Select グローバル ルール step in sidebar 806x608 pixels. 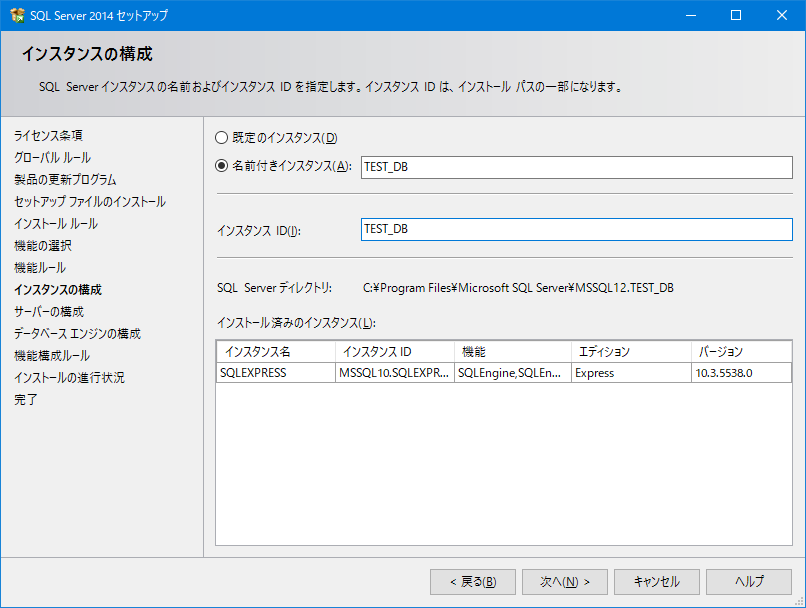point(52,158)
